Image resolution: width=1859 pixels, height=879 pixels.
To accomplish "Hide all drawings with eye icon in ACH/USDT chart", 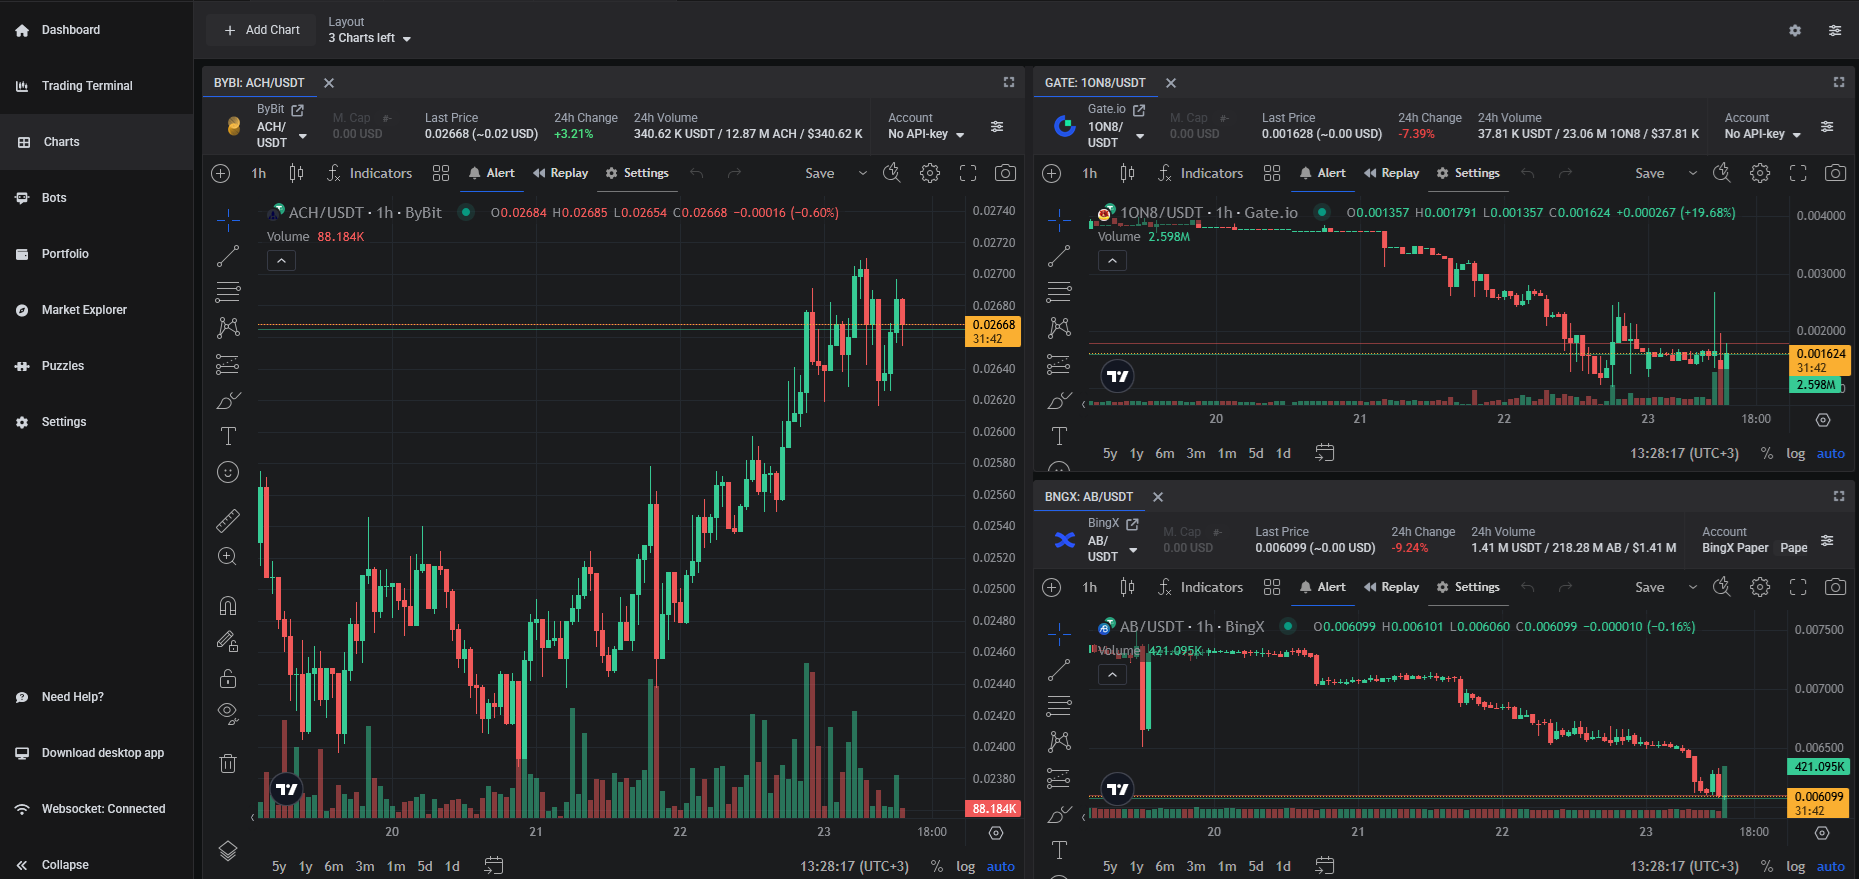I will pyautogui.click(x=228, y=713).
